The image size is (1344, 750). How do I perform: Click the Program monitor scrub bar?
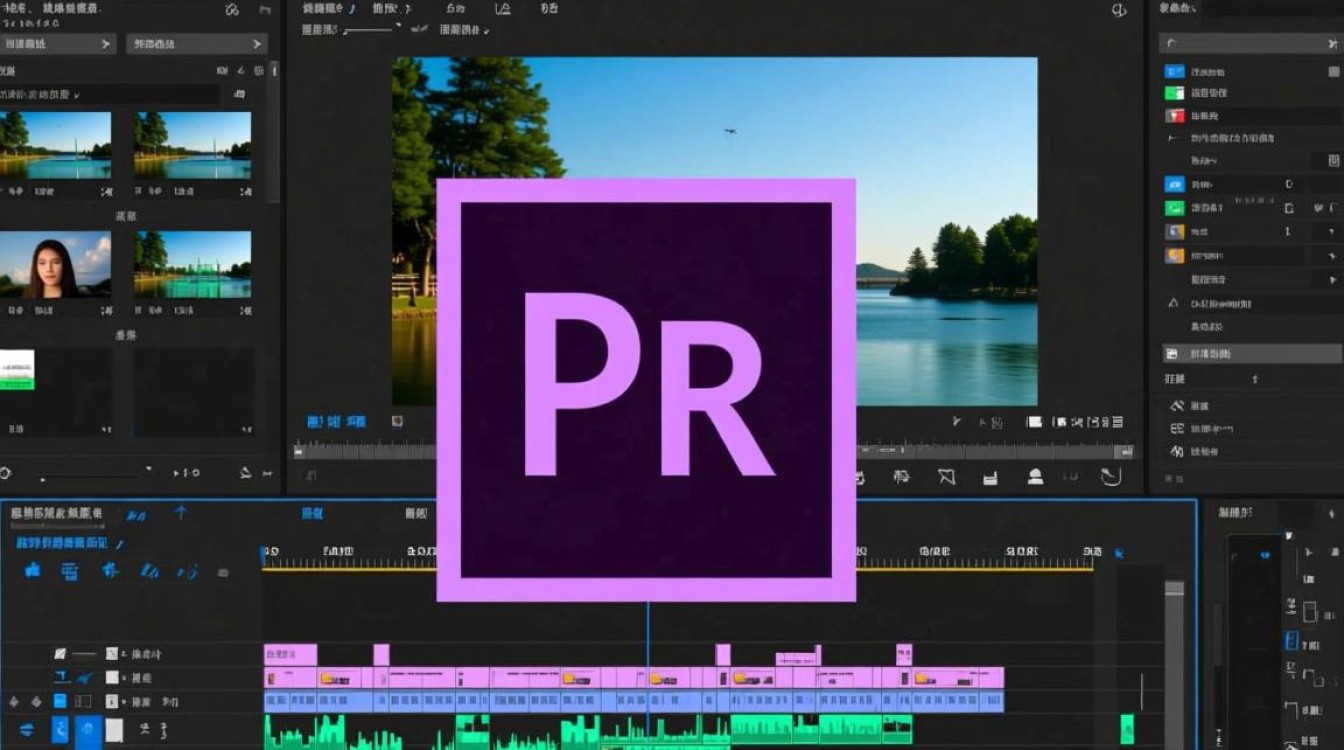click(x=714, y=451)
